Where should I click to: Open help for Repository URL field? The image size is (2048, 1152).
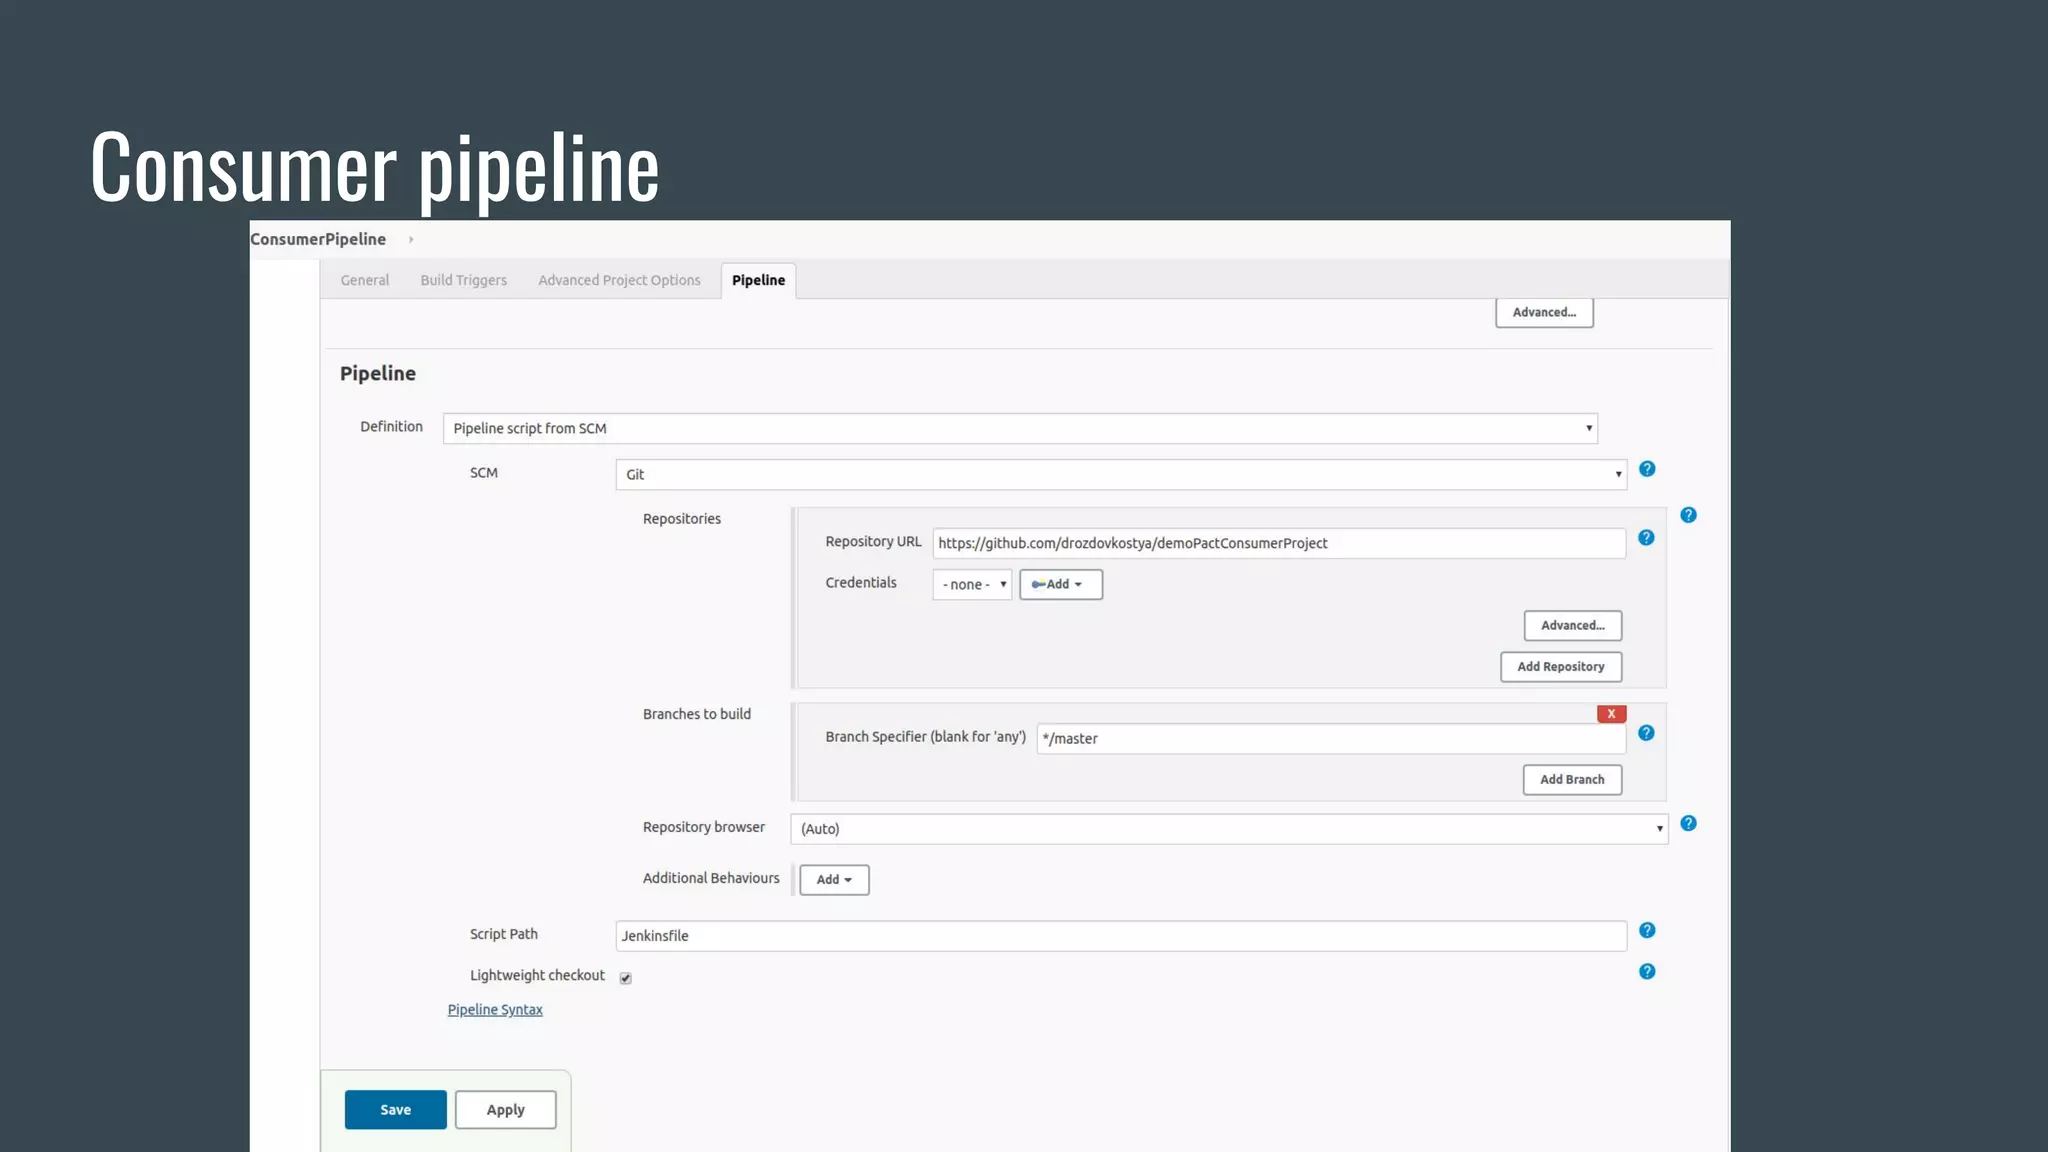click(x=1646, y=538)
